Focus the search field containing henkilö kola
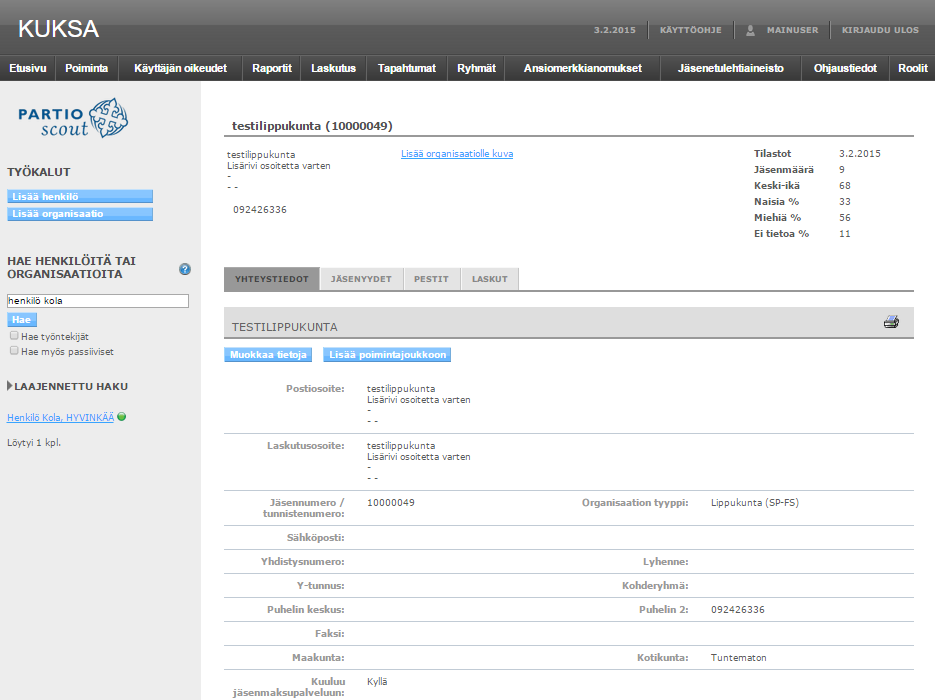Screen dimensions: 935x700 pos(98,301)
